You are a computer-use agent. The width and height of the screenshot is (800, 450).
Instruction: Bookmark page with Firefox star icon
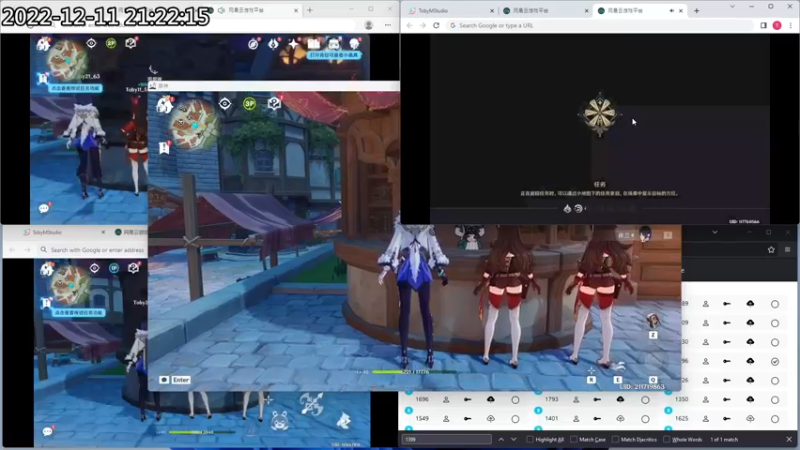coord(771,249)
